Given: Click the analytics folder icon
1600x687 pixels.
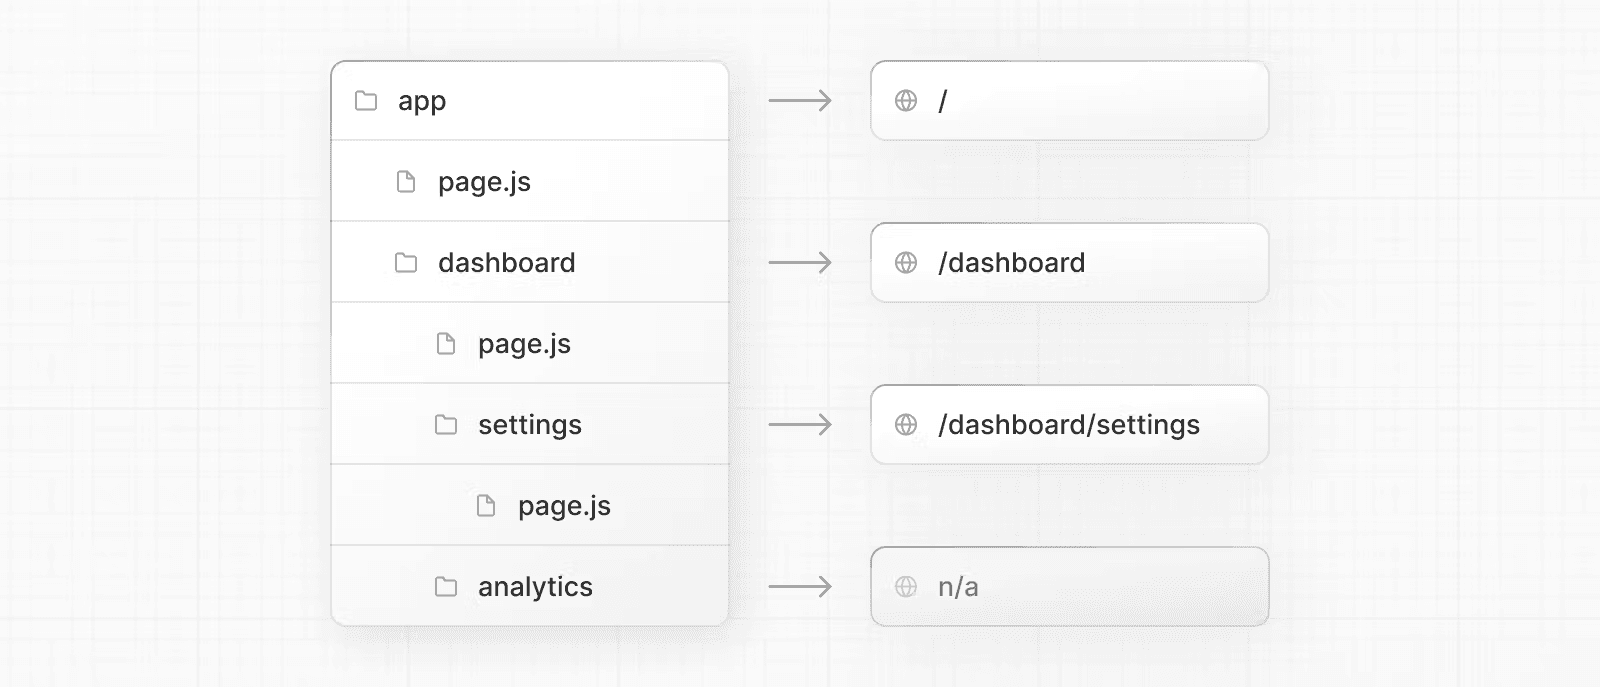Looking at the screenshot, I should coord(446,587).
